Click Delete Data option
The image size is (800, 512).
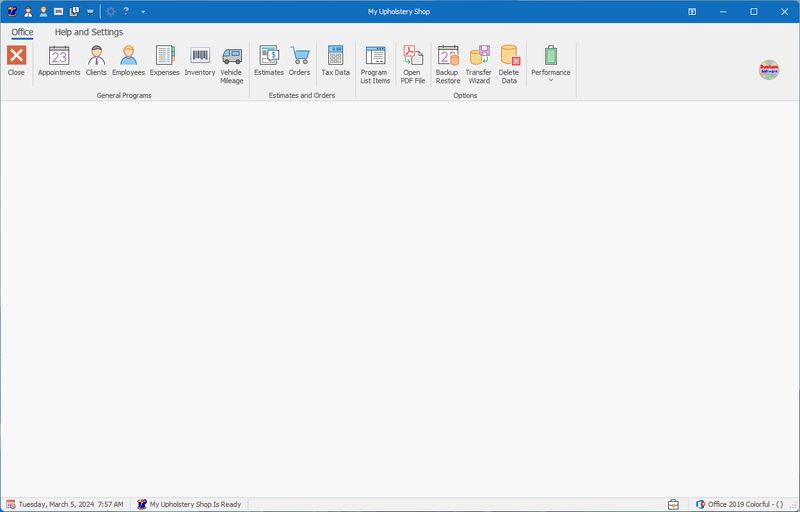[x=509, y=65]
